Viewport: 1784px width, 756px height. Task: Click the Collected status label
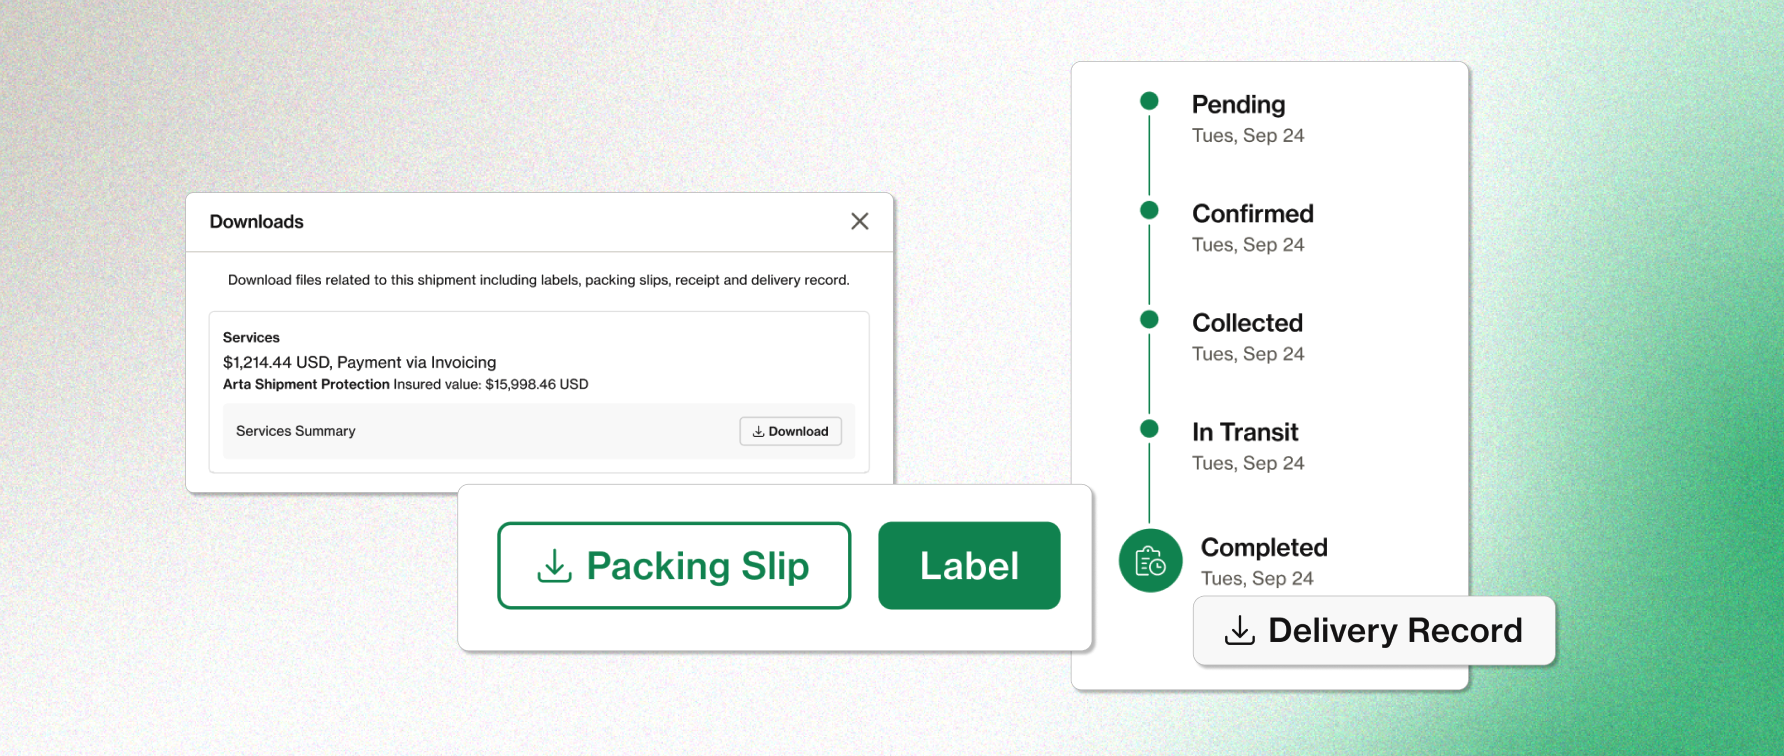pos(1247,323)
